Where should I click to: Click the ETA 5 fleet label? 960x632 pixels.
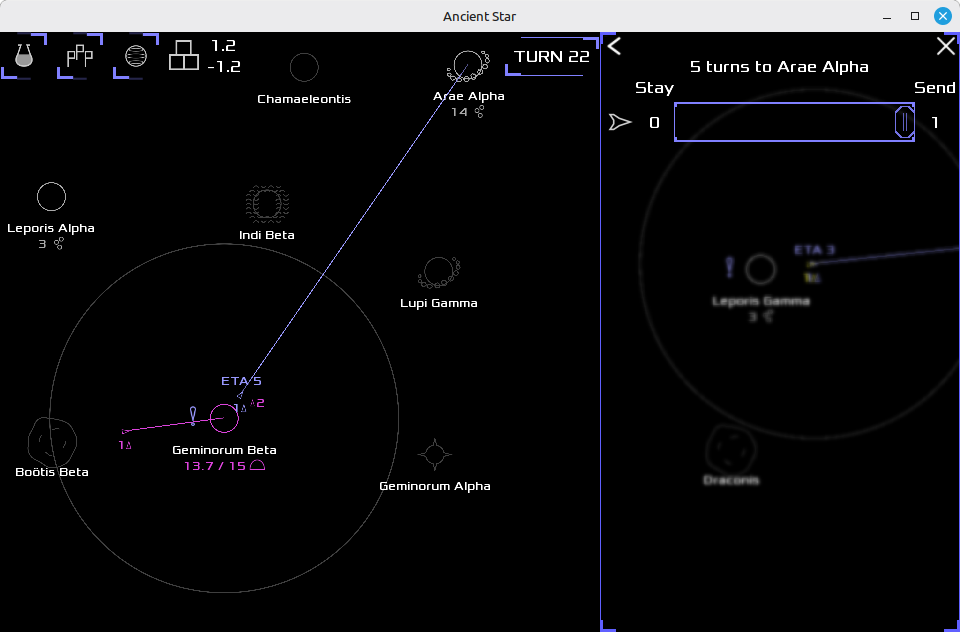click(241, 381)
